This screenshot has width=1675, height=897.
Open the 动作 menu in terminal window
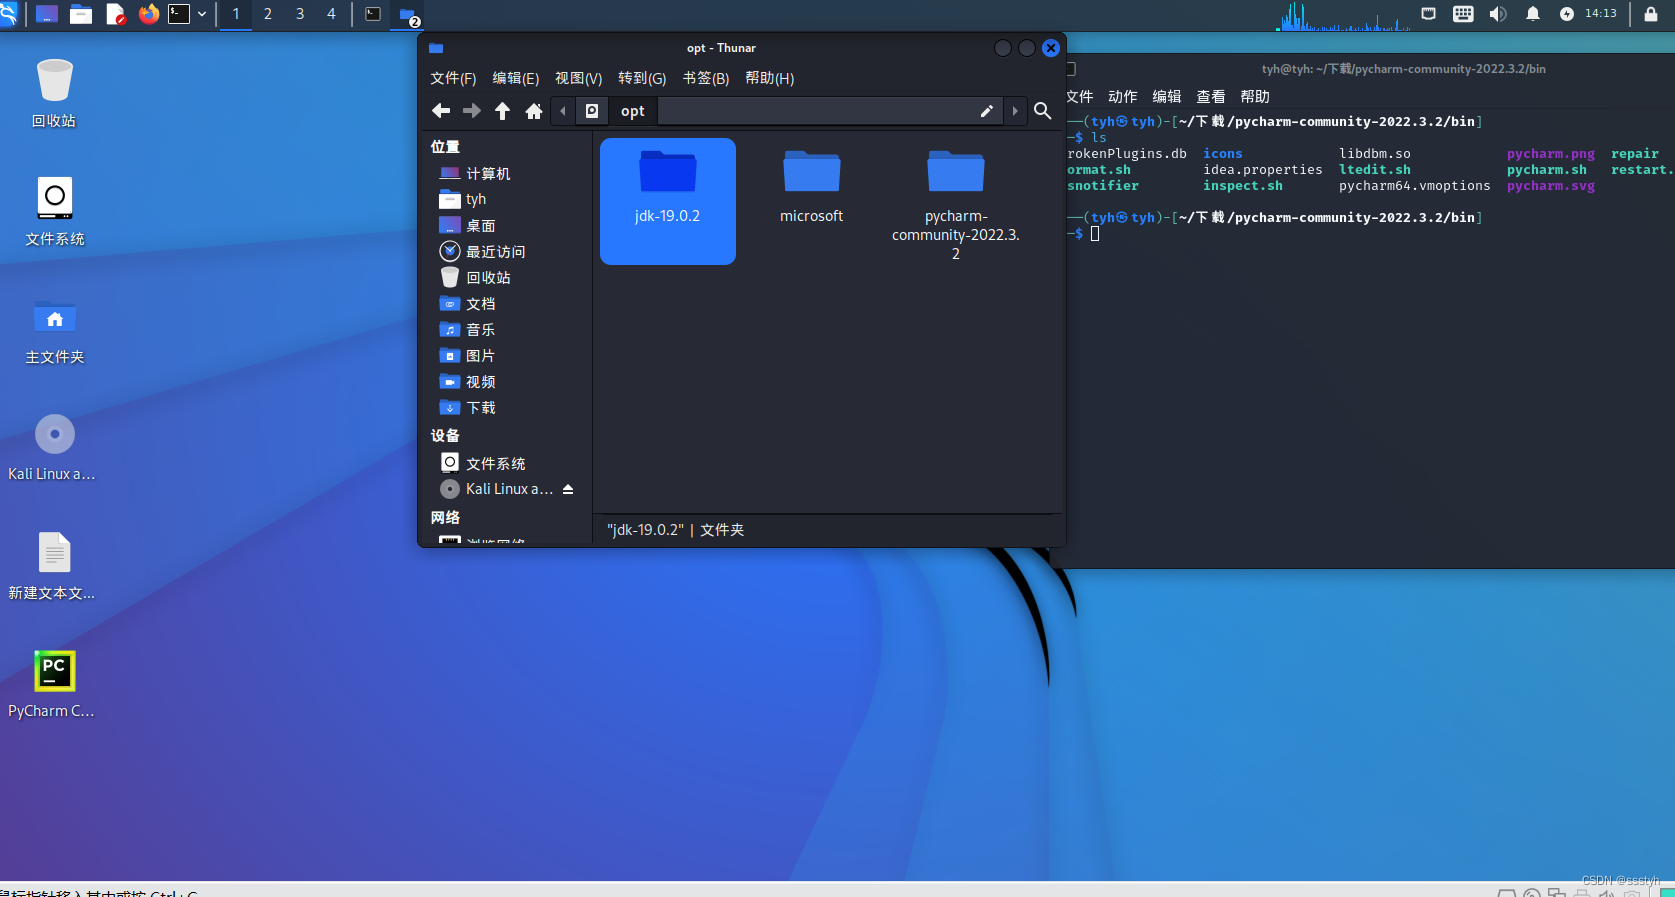click(x=1123, y=97)
